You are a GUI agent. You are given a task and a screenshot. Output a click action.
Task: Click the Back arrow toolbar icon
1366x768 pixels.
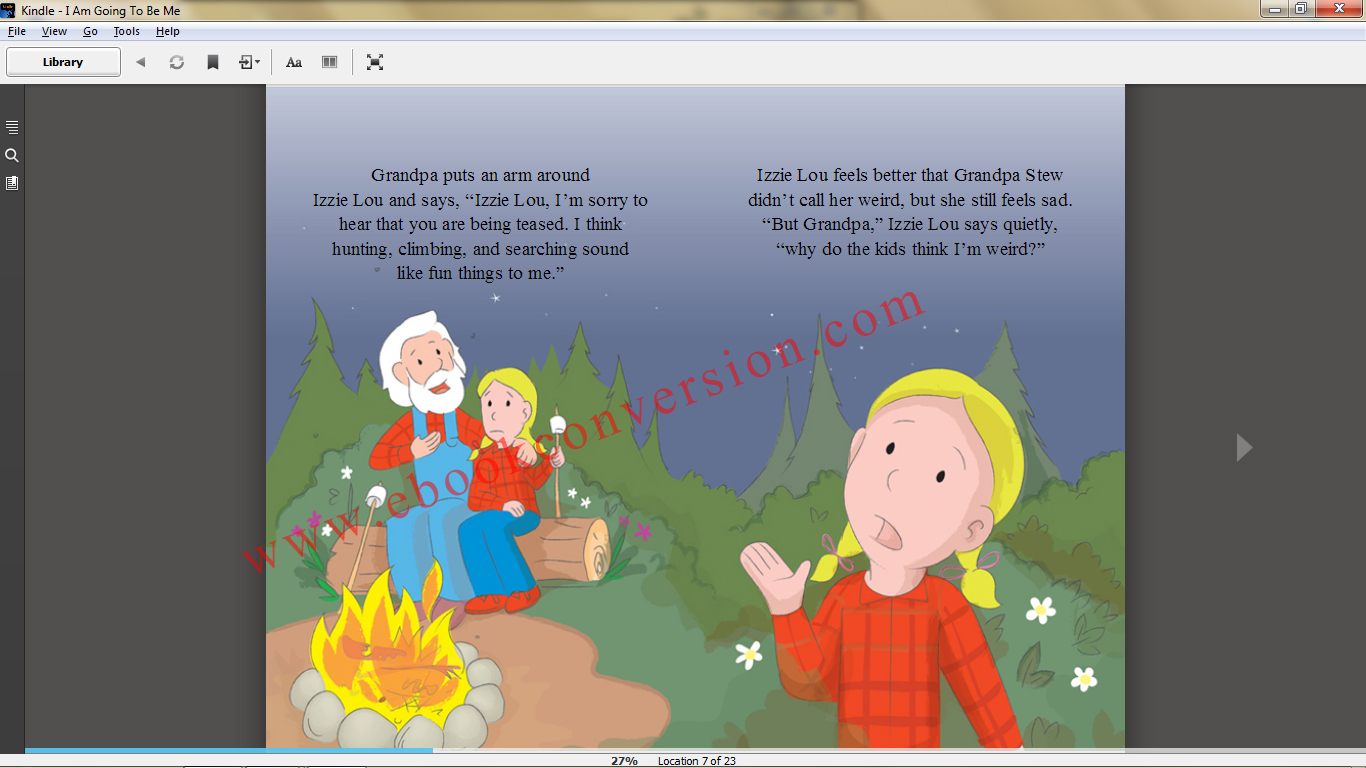point(141,62)
